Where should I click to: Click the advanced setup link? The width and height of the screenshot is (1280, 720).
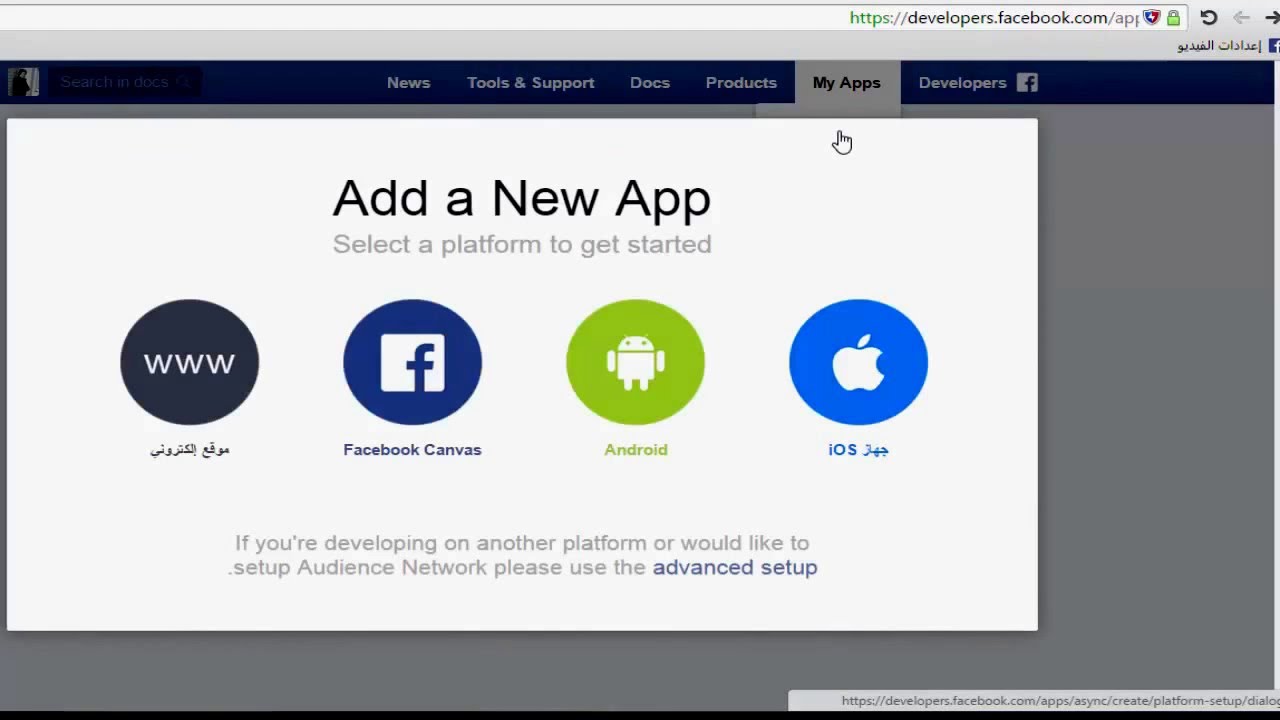[735, 567]
